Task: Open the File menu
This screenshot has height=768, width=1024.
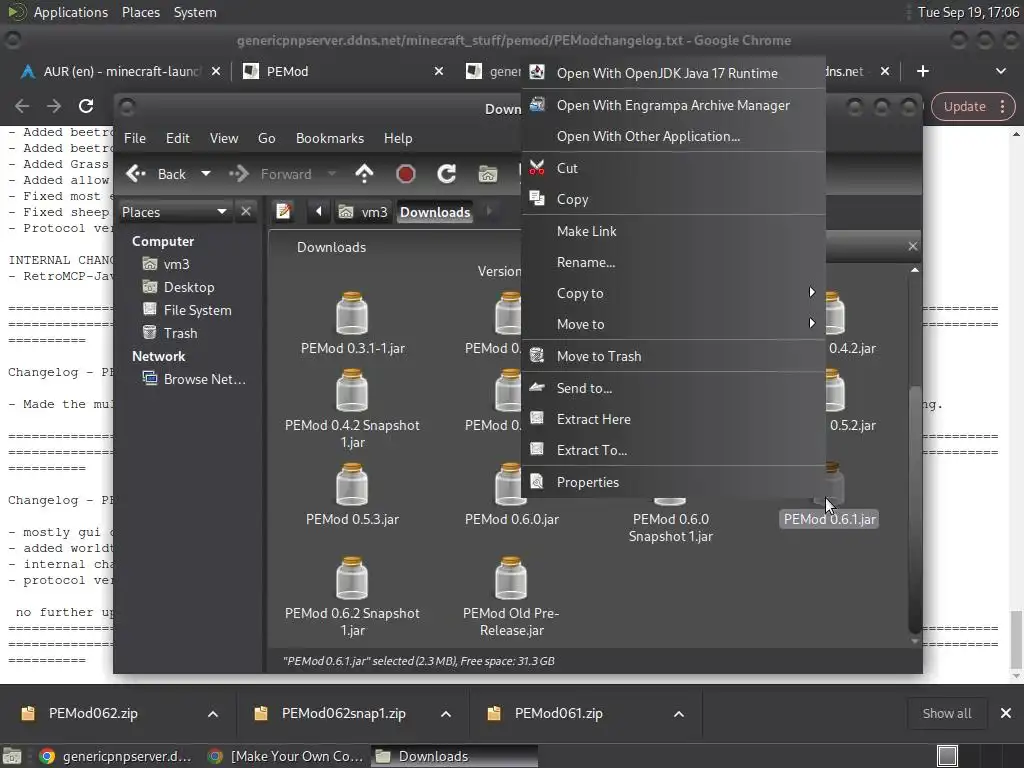Action: (x=135, y=138)
